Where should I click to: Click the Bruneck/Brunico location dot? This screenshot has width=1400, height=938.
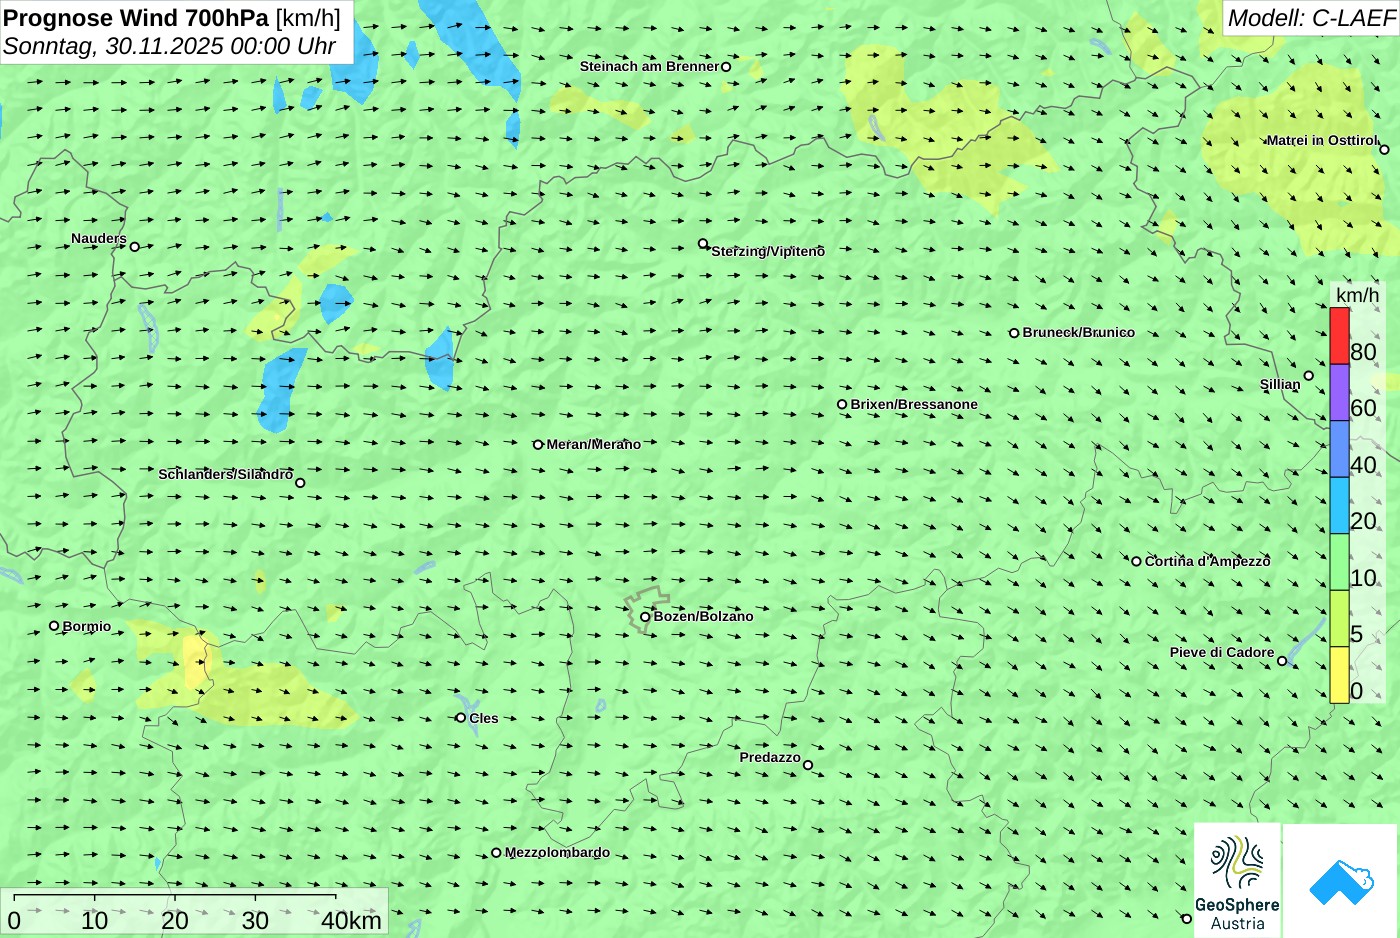[x=1014, y=333]
